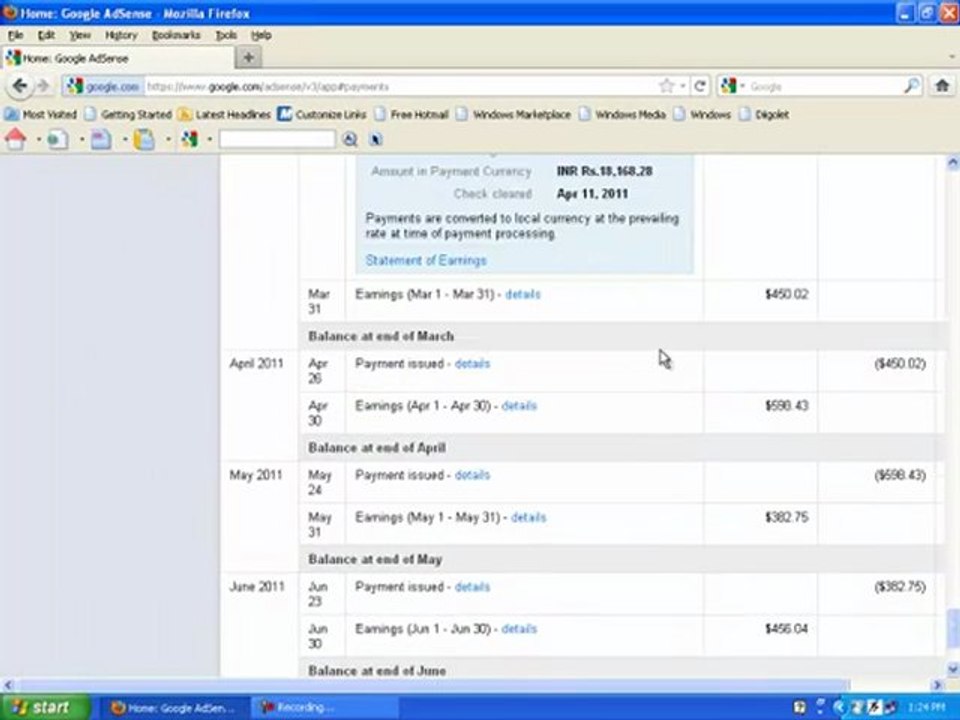This screenshot has height=720, width=960.
Task: Open the File menu
Action: (x=15, y=36)
